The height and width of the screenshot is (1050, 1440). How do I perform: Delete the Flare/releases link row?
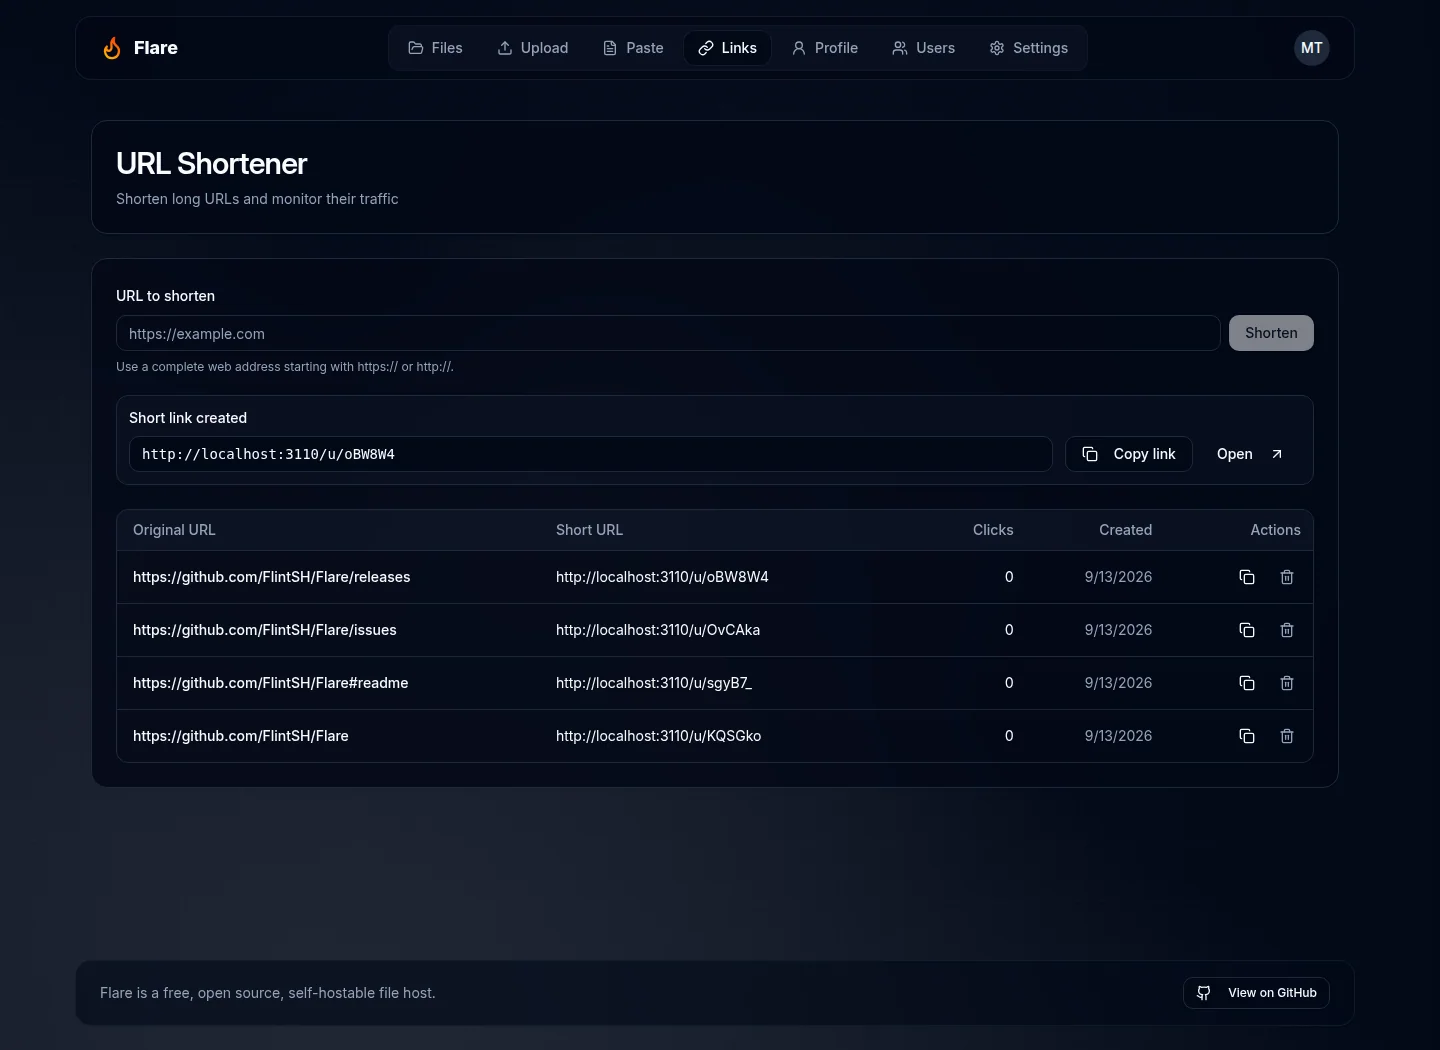click(1287, 577)
